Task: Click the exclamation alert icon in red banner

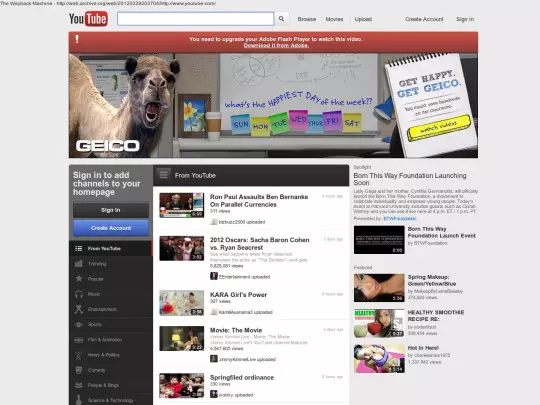Action: click(x=77, y=39)
